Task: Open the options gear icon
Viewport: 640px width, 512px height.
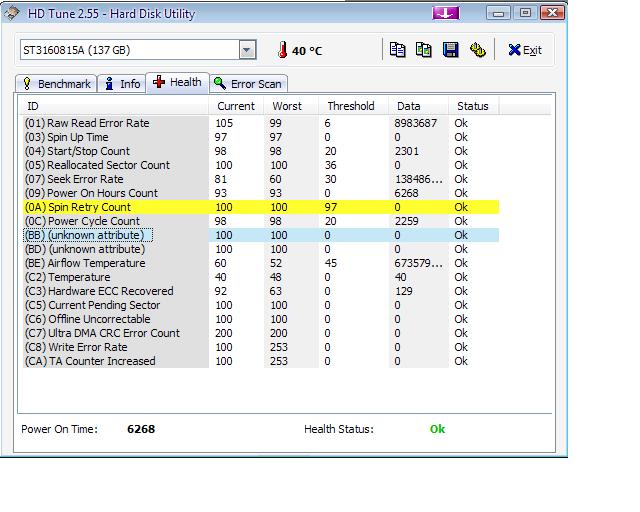Action: pyautogui.click(x=478, y=50)
